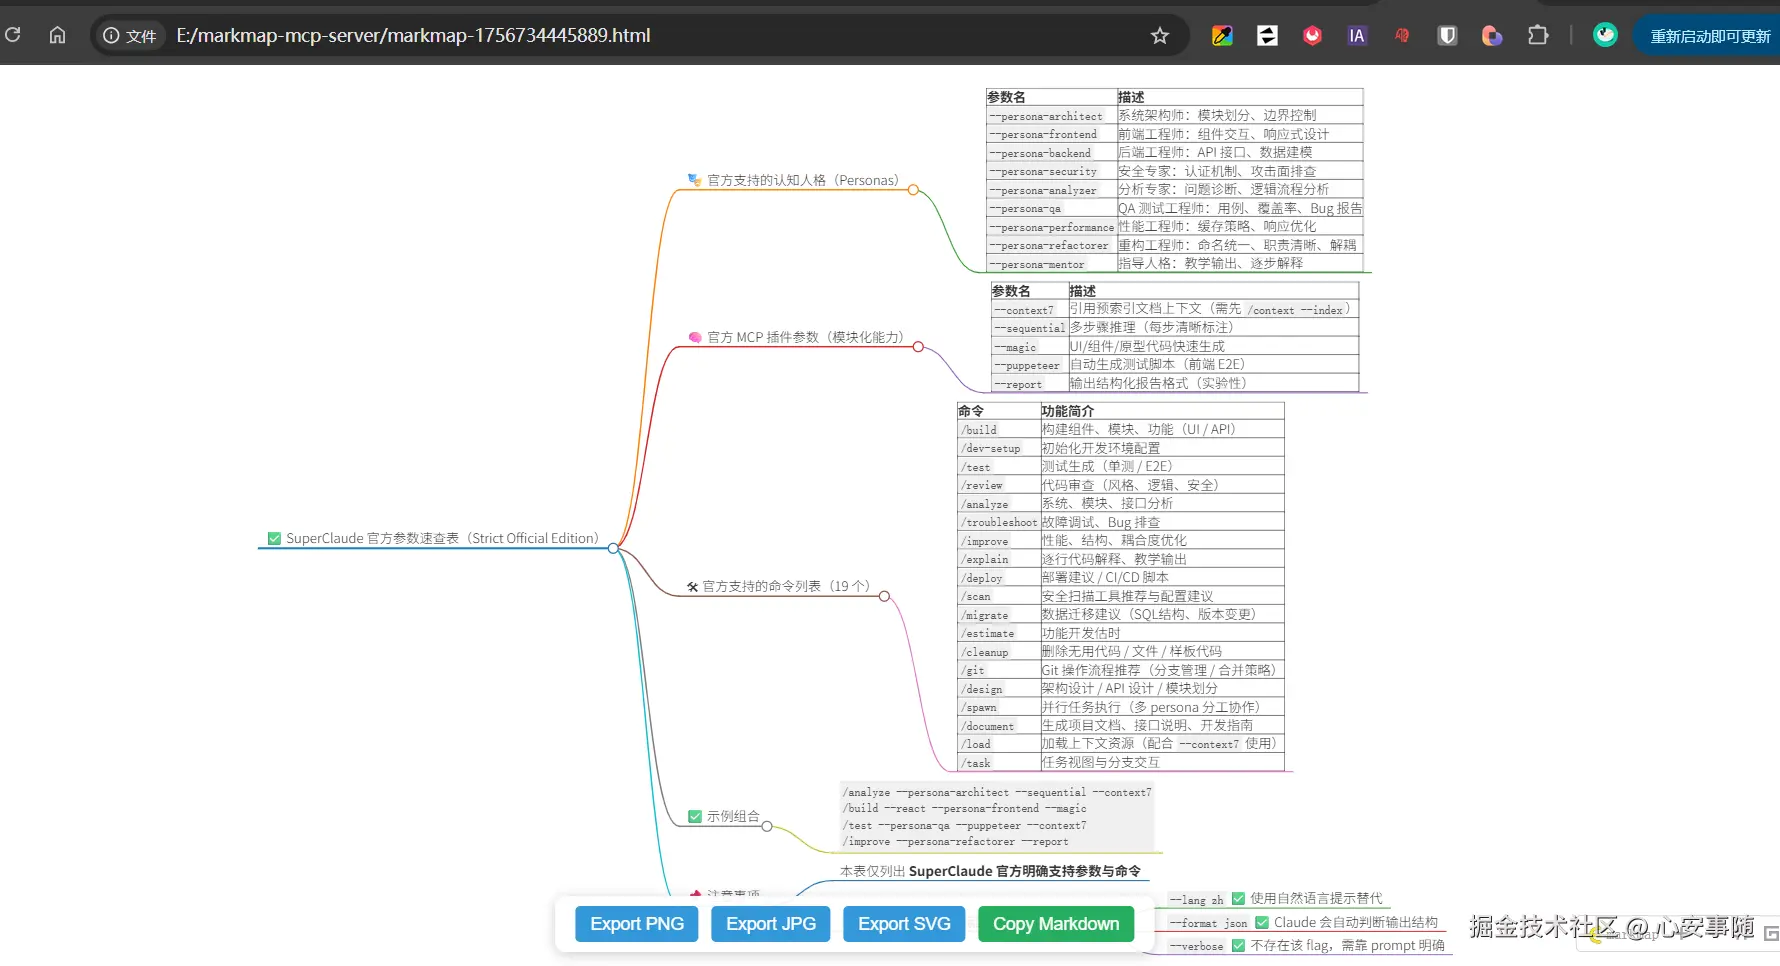
Task: Open the gray shield extension icon
Action: point(1447,36)
